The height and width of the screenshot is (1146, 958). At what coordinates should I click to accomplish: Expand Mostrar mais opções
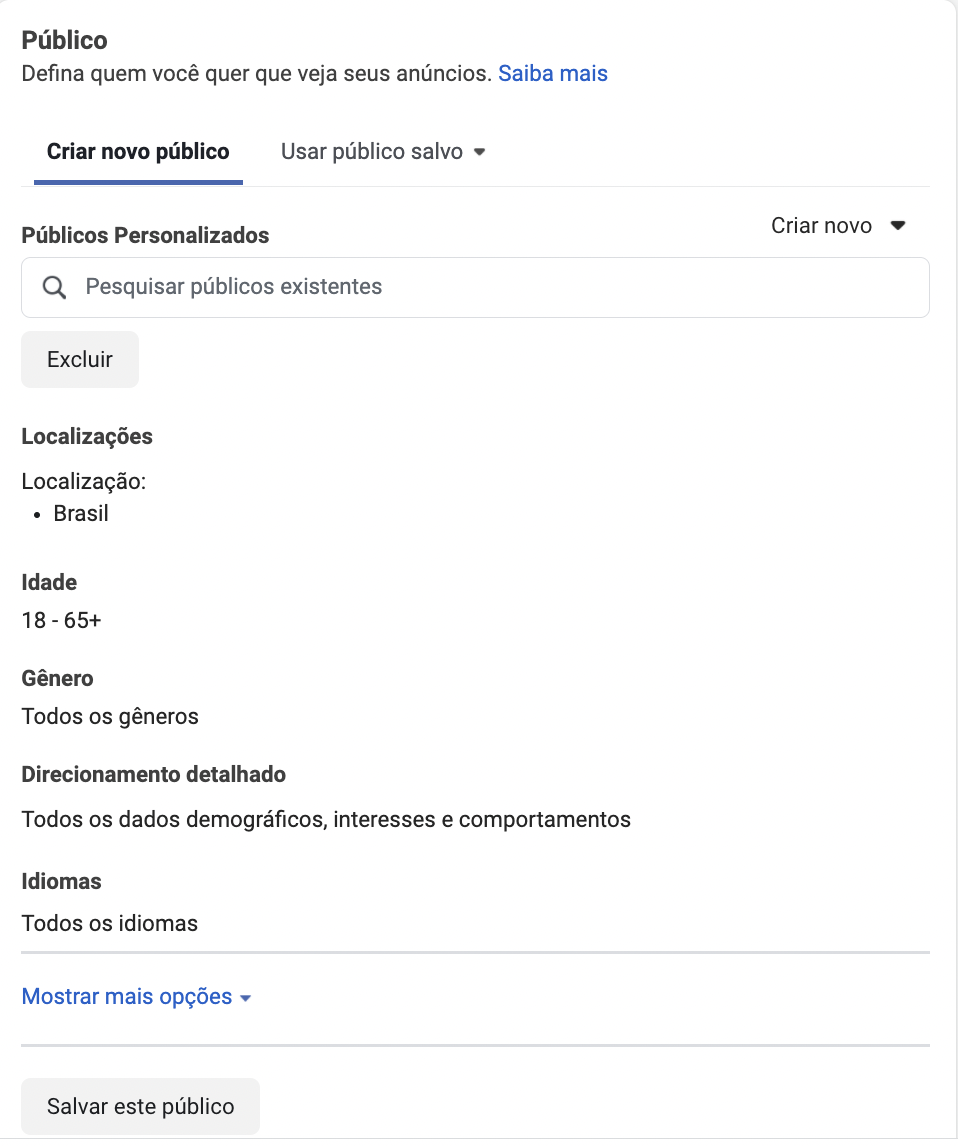pyautogui.click(x=136, y=997)
